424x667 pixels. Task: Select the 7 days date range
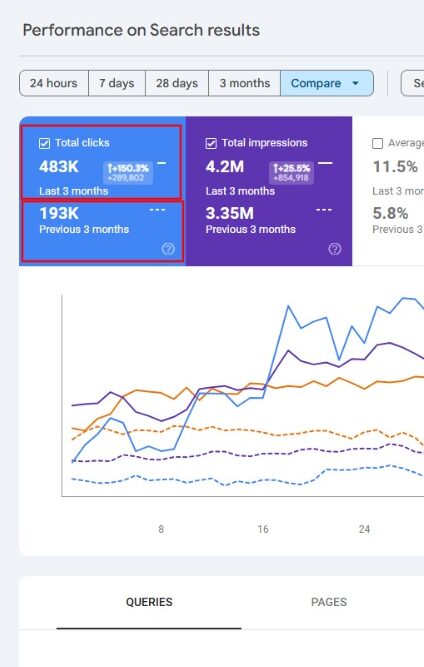[x=117, y=83]
